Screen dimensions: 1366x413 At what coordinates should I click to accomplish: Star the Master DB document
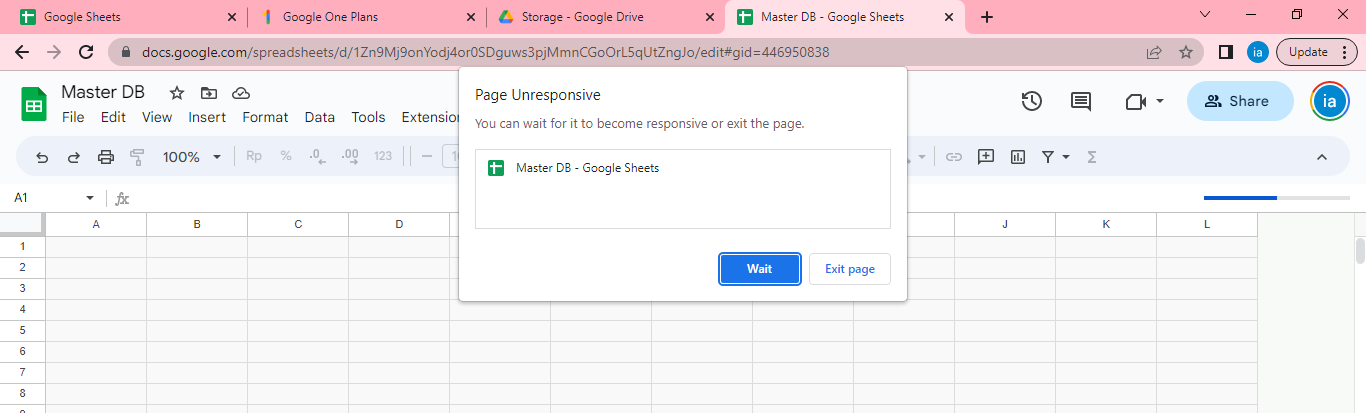pyautogui.click(x=177, y=93)
